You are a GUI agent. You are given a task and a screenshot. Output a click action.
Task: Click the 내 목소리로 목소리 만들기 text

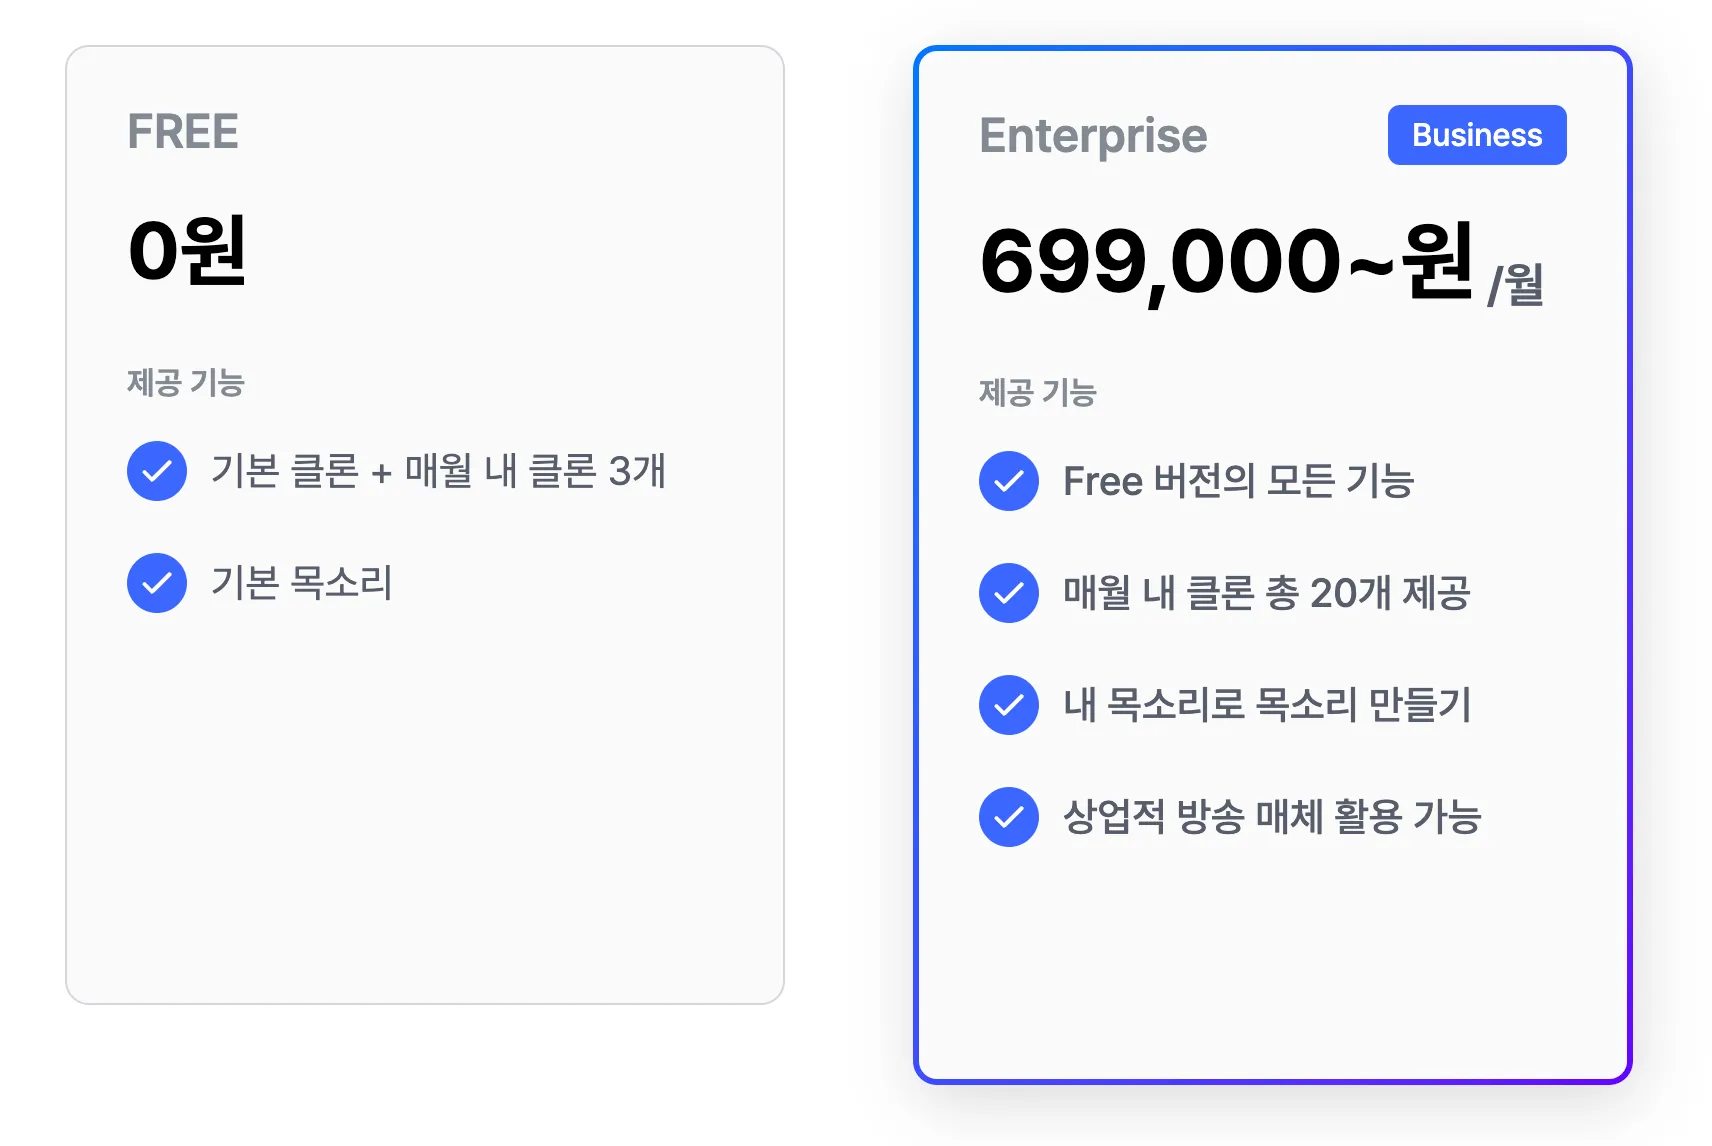[x=1267, y=705]
